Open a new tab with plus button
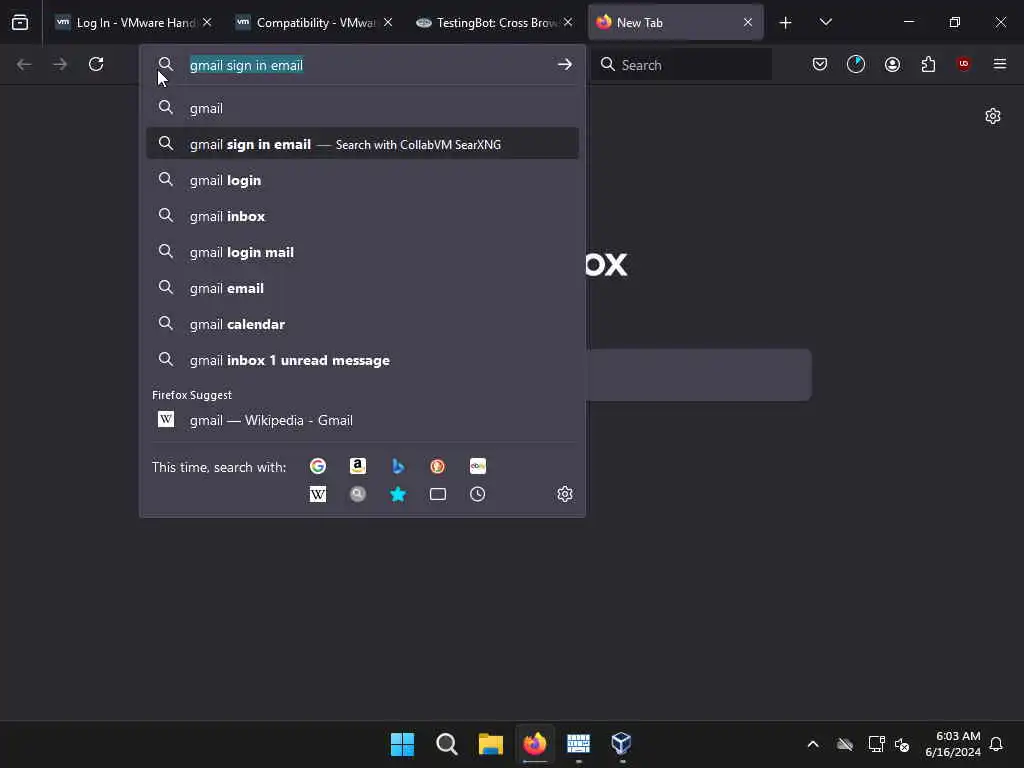Viewport: 1024px width, 768px height. pyautogui.click(x=786, y=23)
